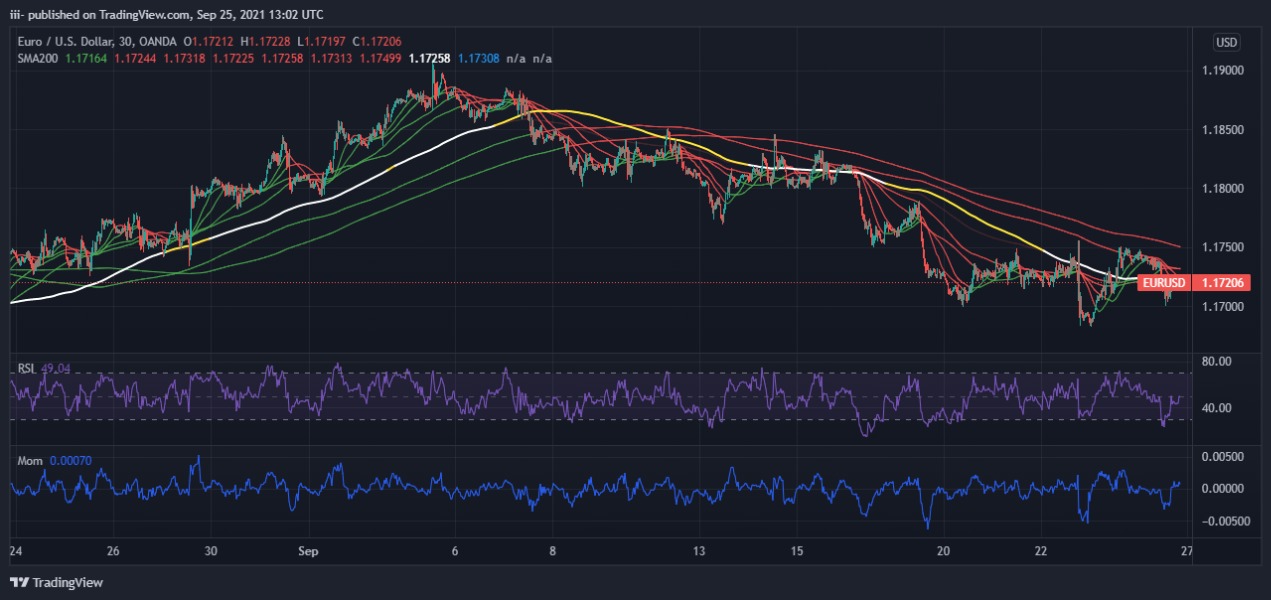The height and width of the screenshot is (600, 1271).
Task: Click the RSI value 49.04 in legend
Action: pyautogui.click(x=57, y=368)
